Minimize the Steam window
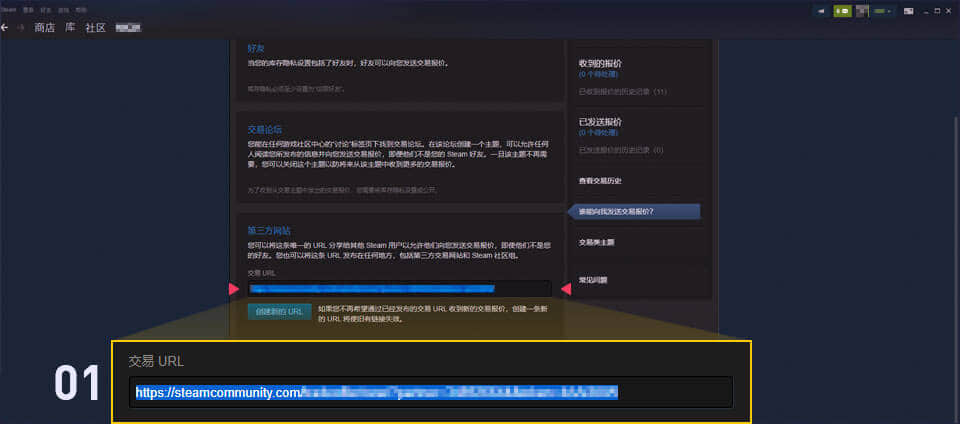The image size is (960, 424). (x=926, y=11)
